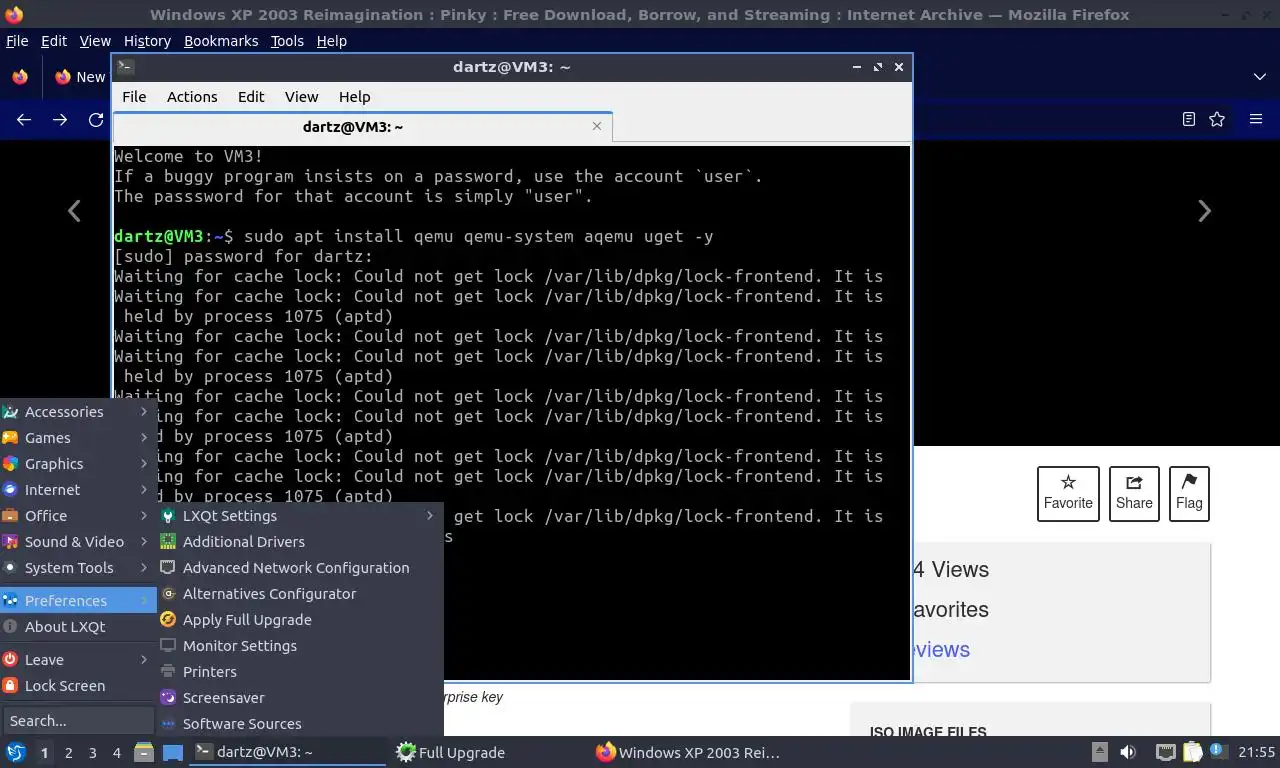Screen dimensions: 1280x768
Task: Click the start menu Search field
Action: [78, 721]
